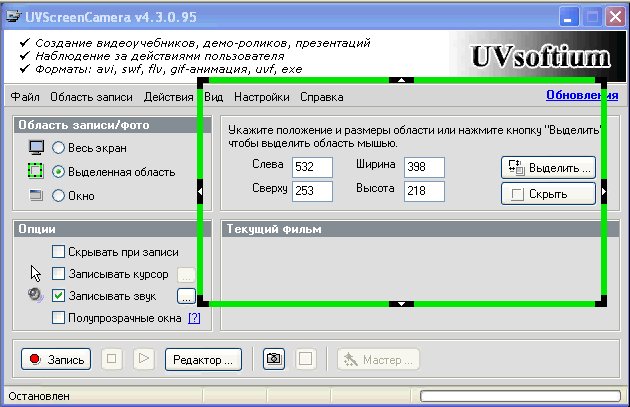Screen dimensions: 630x407
Task: Click the Высота input field
Action: coord(424,191)
